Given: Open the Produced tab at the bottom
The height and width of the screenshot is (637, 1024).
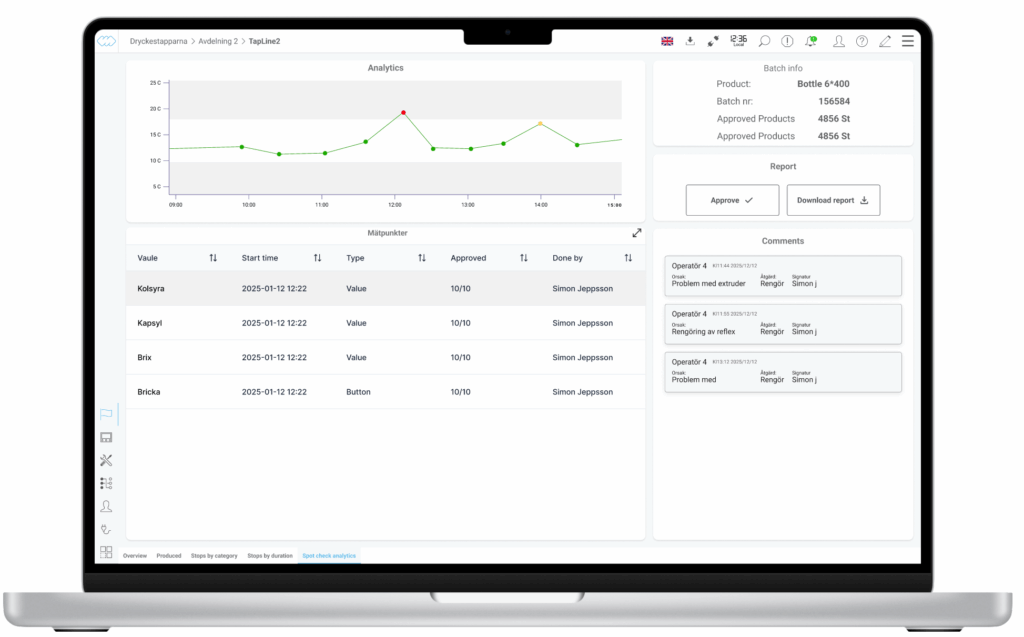Looking at the screenshot, I should [x=168, y=555].
